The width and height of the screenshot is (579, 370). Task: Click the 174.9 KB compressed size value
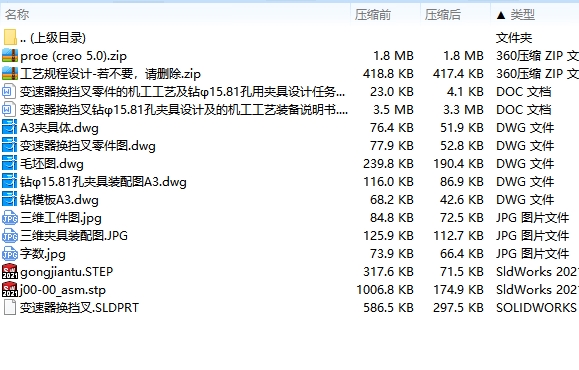tap(458, 290)
